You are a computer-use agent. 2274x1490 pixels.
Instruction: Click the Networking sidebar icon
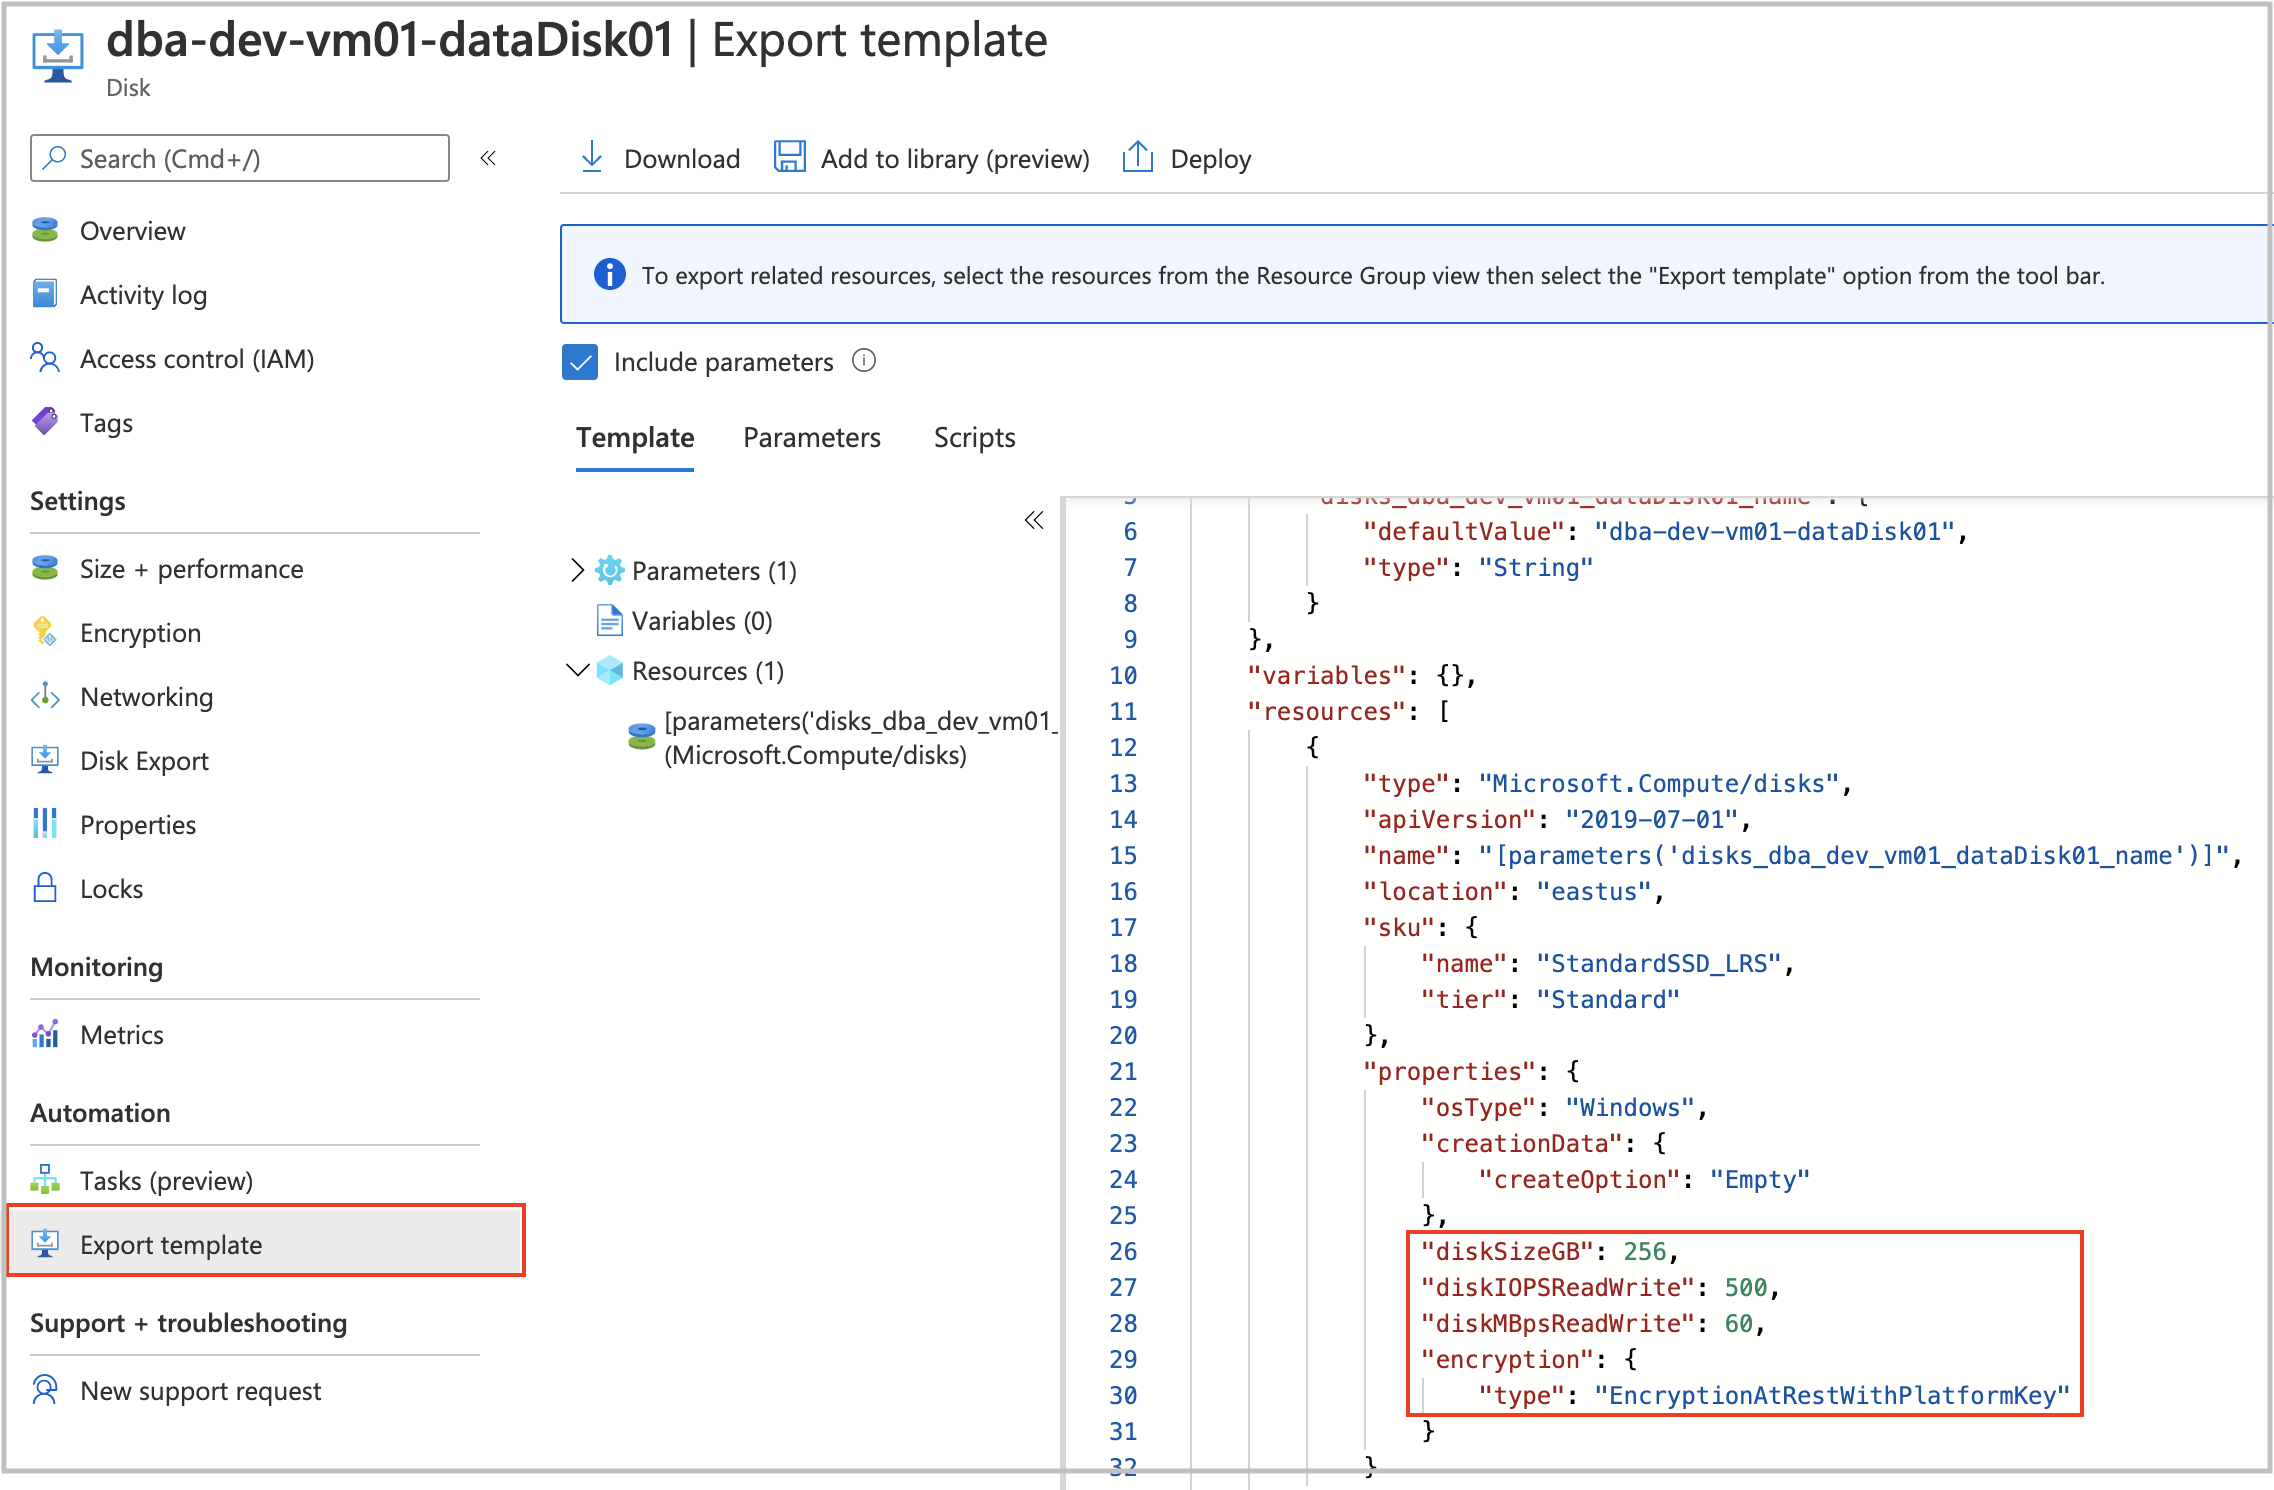click(x=45, y=697)
